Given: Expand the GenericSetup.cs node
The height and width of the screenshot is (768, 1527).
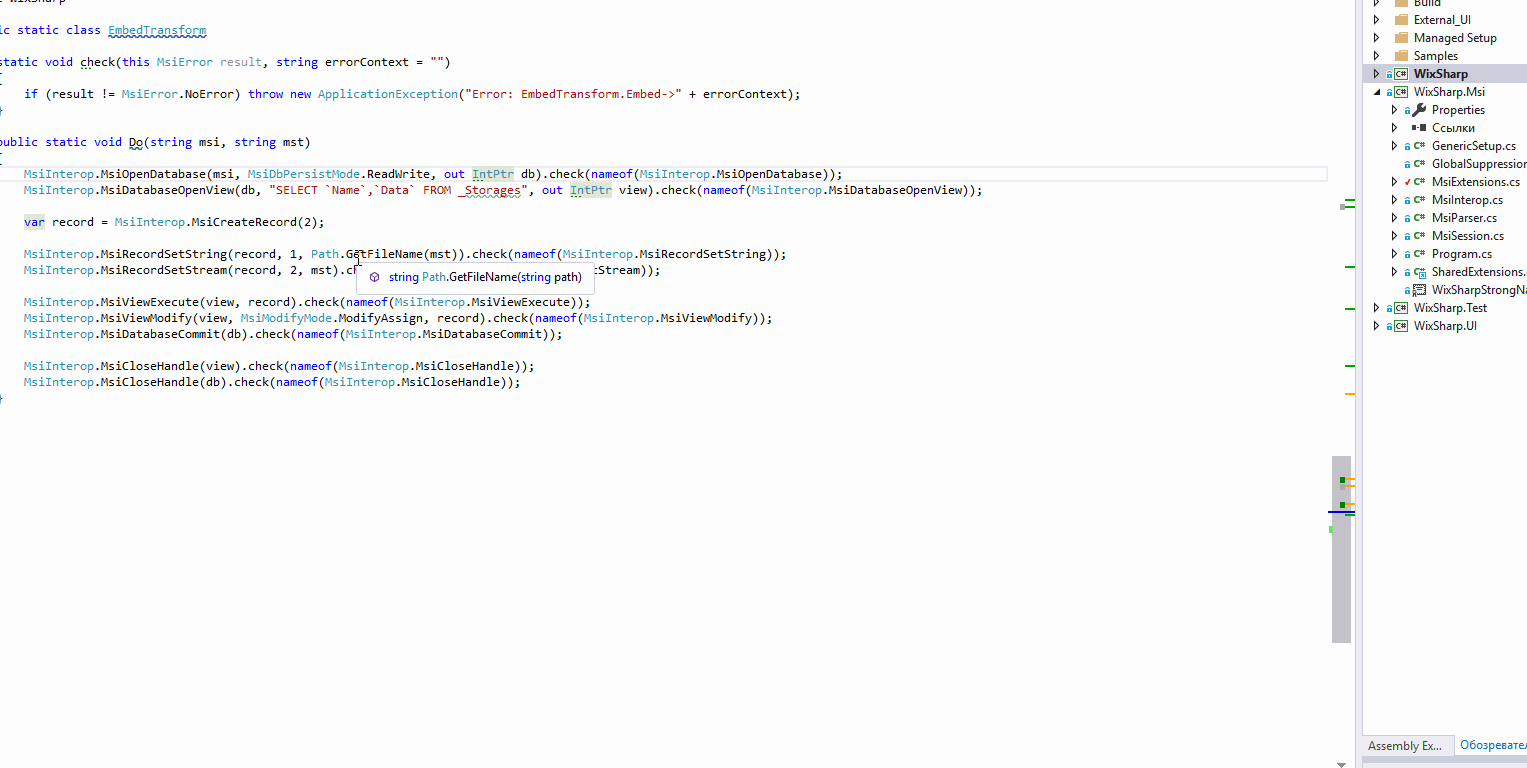Looking at the screenshot, I should 1395,146.
